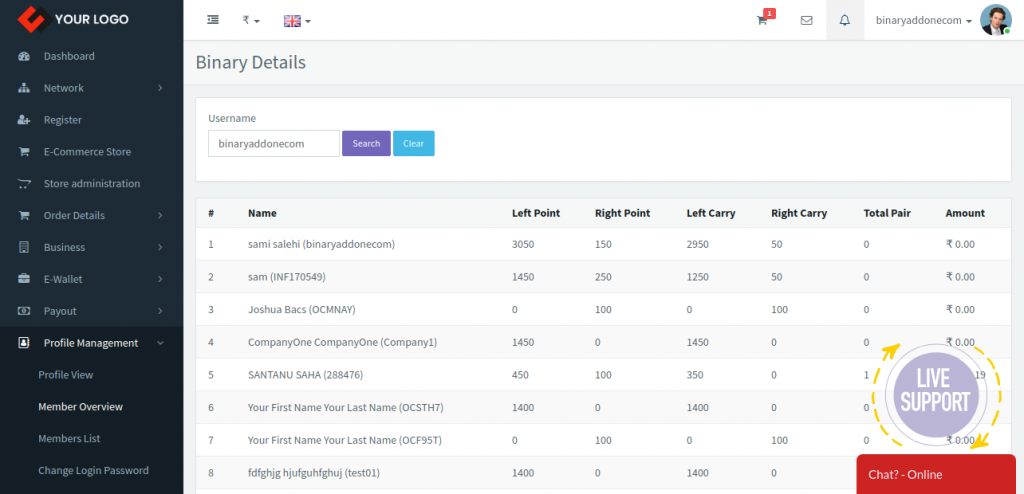Collapse the Profile Management menu

[91, 343]
